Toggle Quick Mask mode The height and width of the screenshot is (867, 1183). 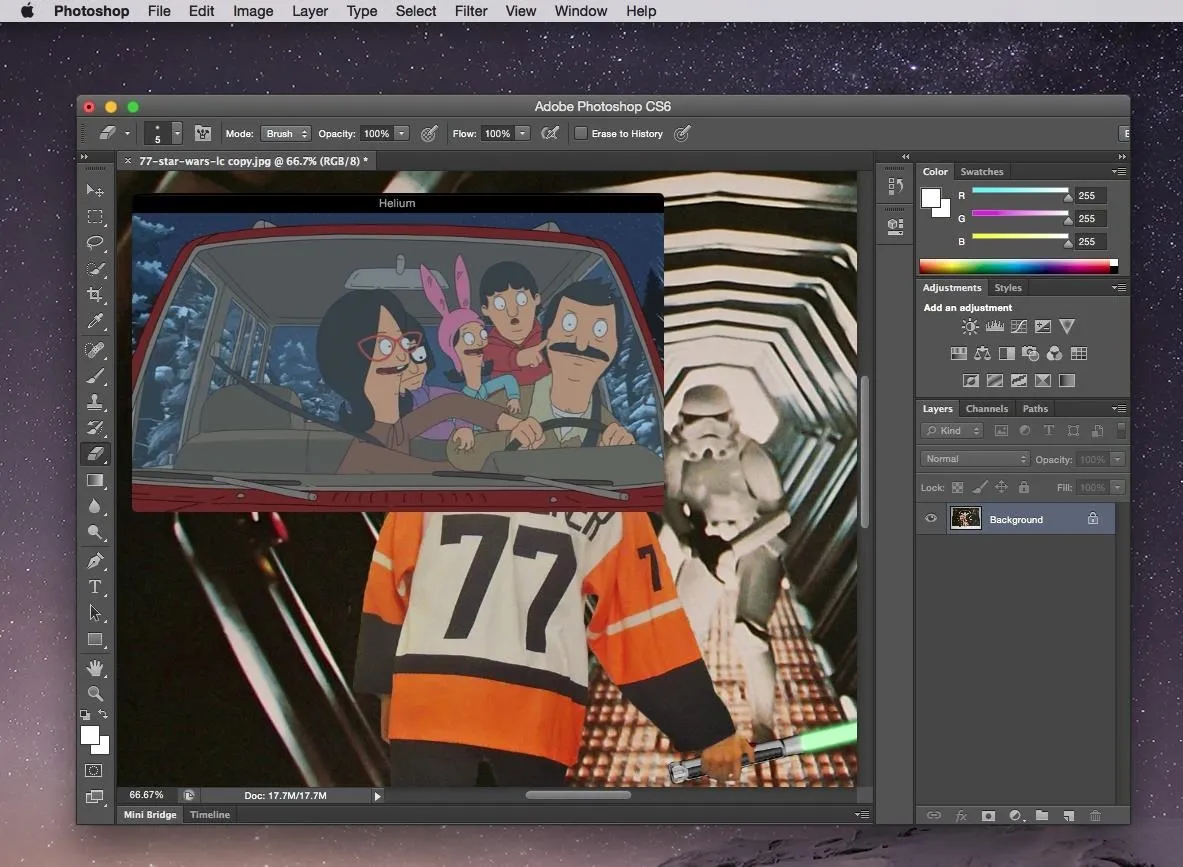tap(94, 770)
